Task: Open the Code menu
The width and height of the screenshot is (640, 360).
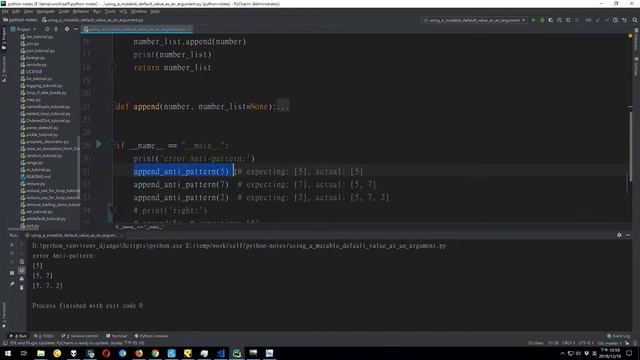Action: tap(64, 11)
